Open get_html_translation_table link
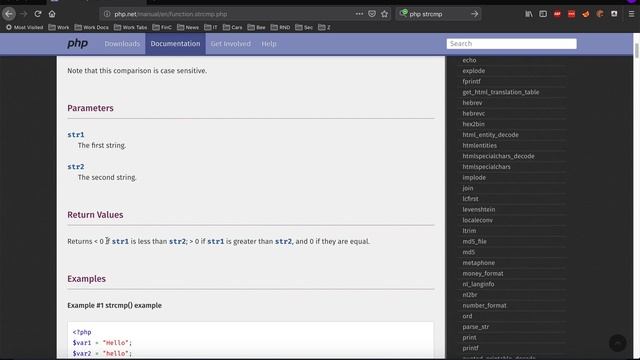640x360 pixels. 501,92
